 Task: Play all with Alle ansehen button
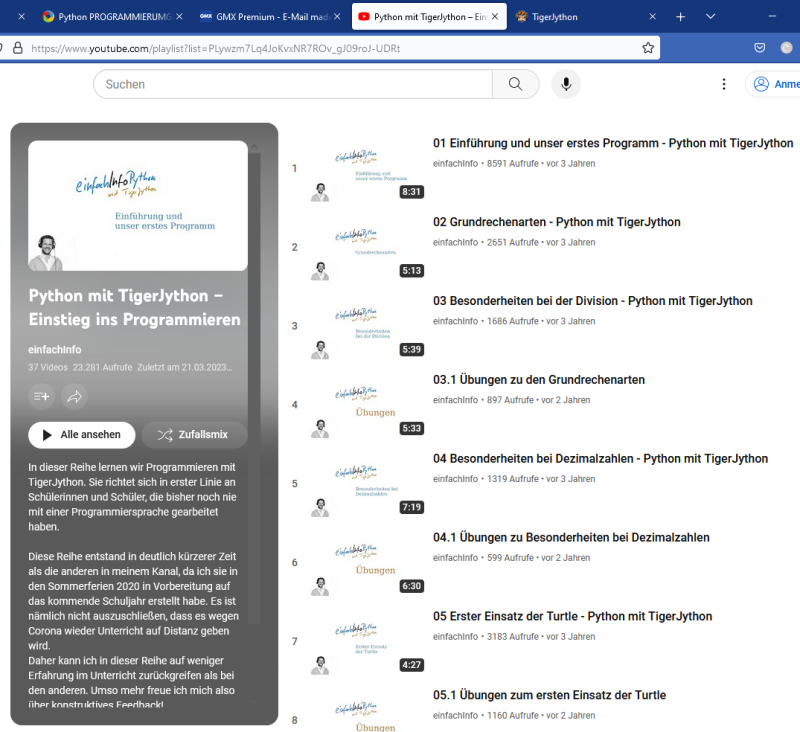(x=82, y=435)
